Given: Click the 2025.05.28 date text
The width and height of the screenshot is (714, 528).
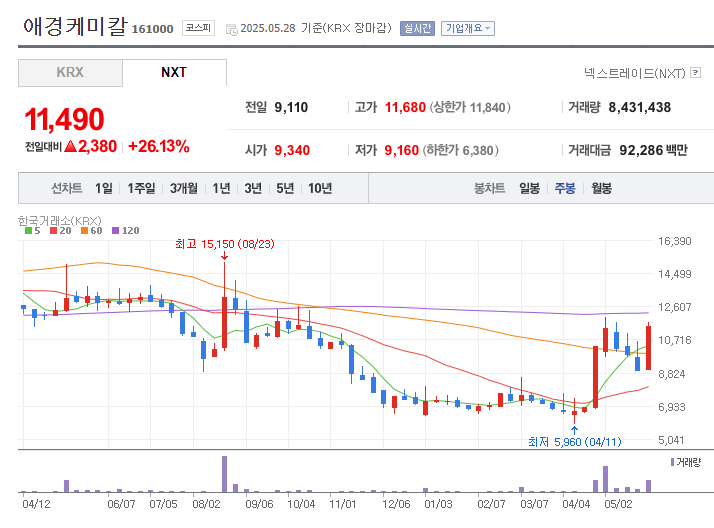Looking at the screenshot, I should click(x=268, y=28).
